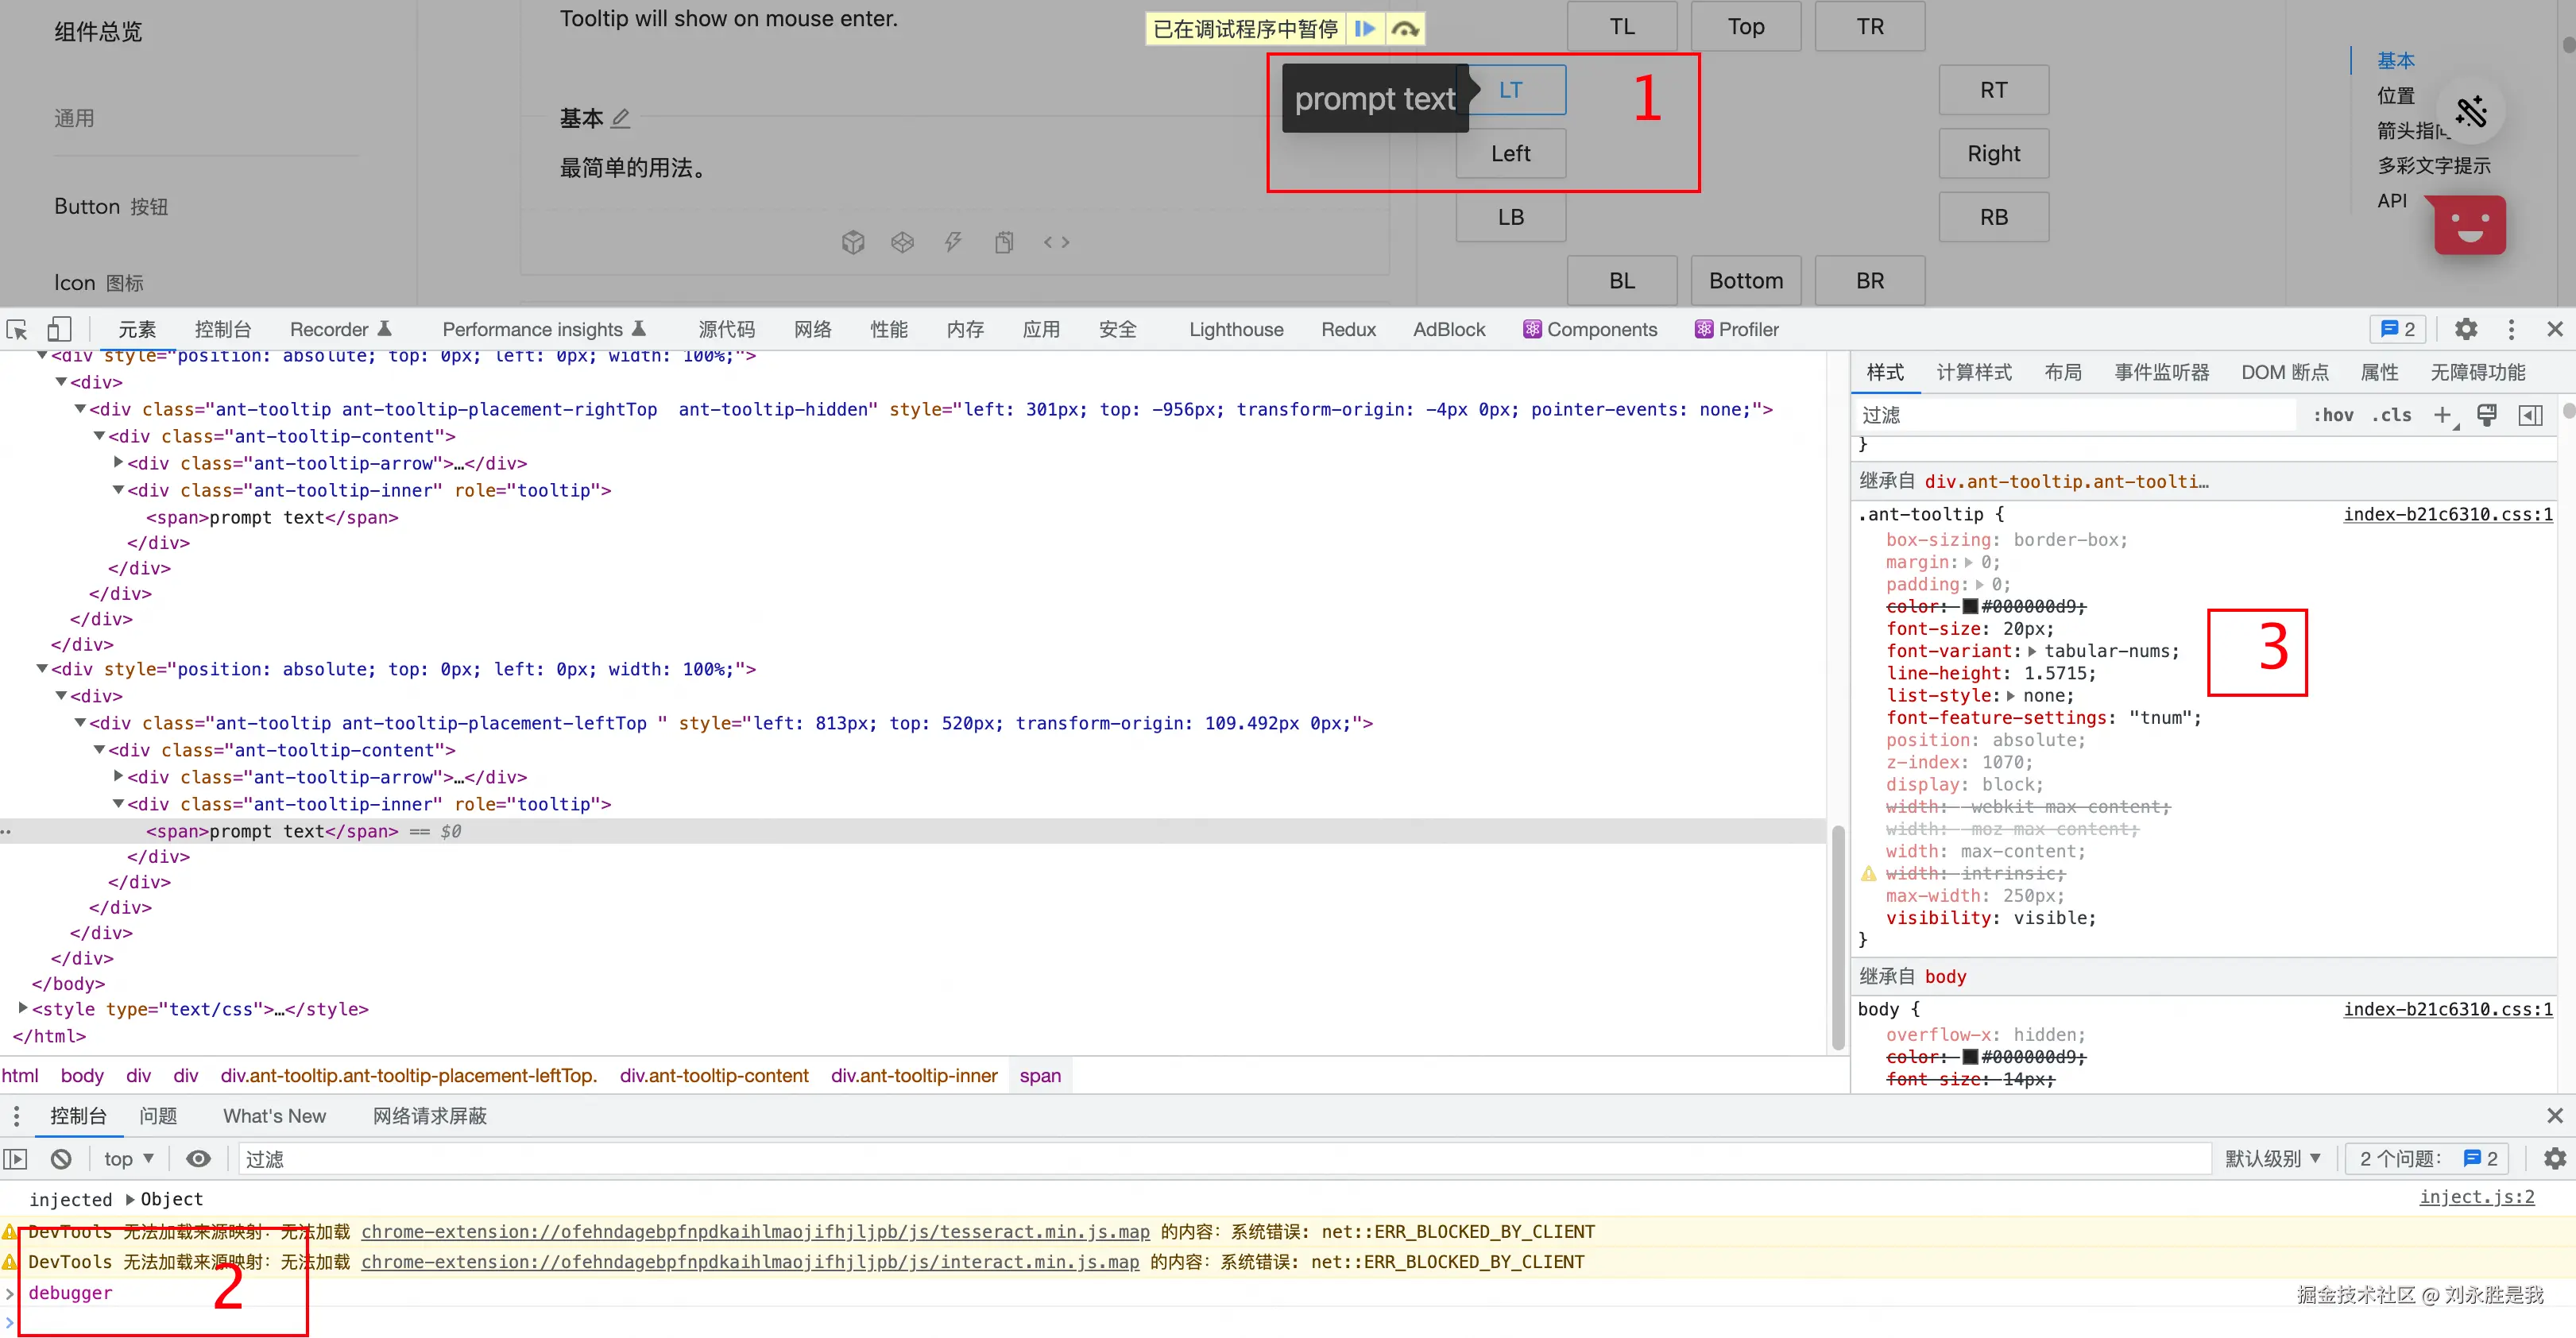Open the 事件监听器 tab
This screenshot has width=2576, height=1338.
[x=2162, y=372]
